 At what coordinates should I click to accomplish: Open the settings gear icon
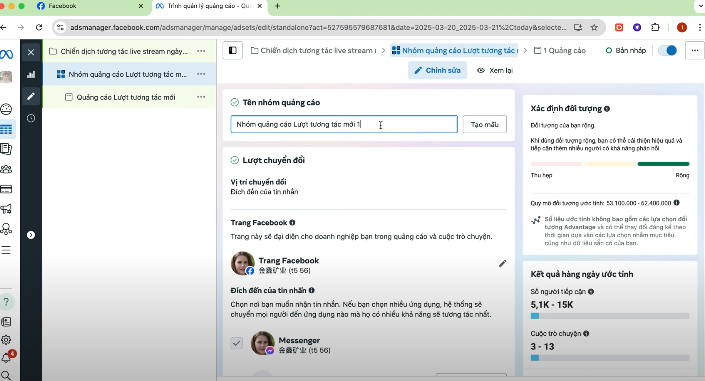pyautogui.click(x=6, y=340)
